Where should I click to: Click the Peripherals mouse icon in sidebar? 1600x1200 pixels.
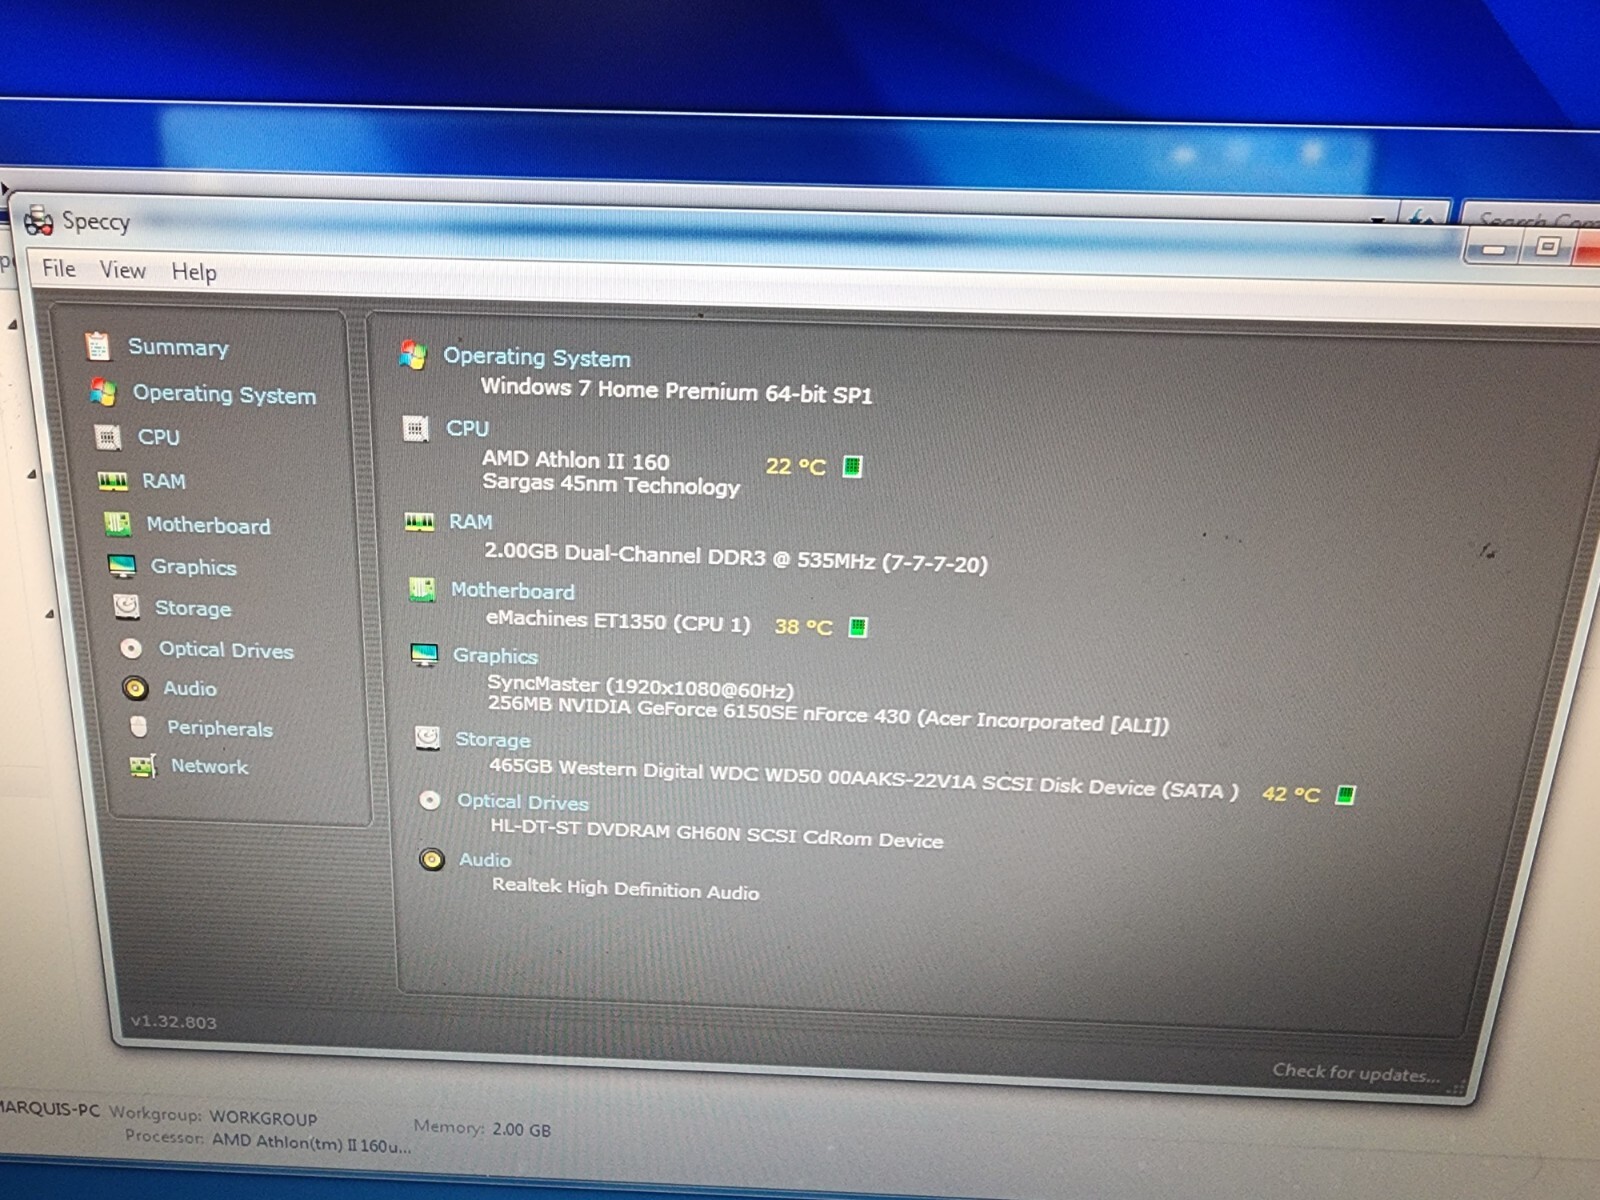click(x=139, y=726)
